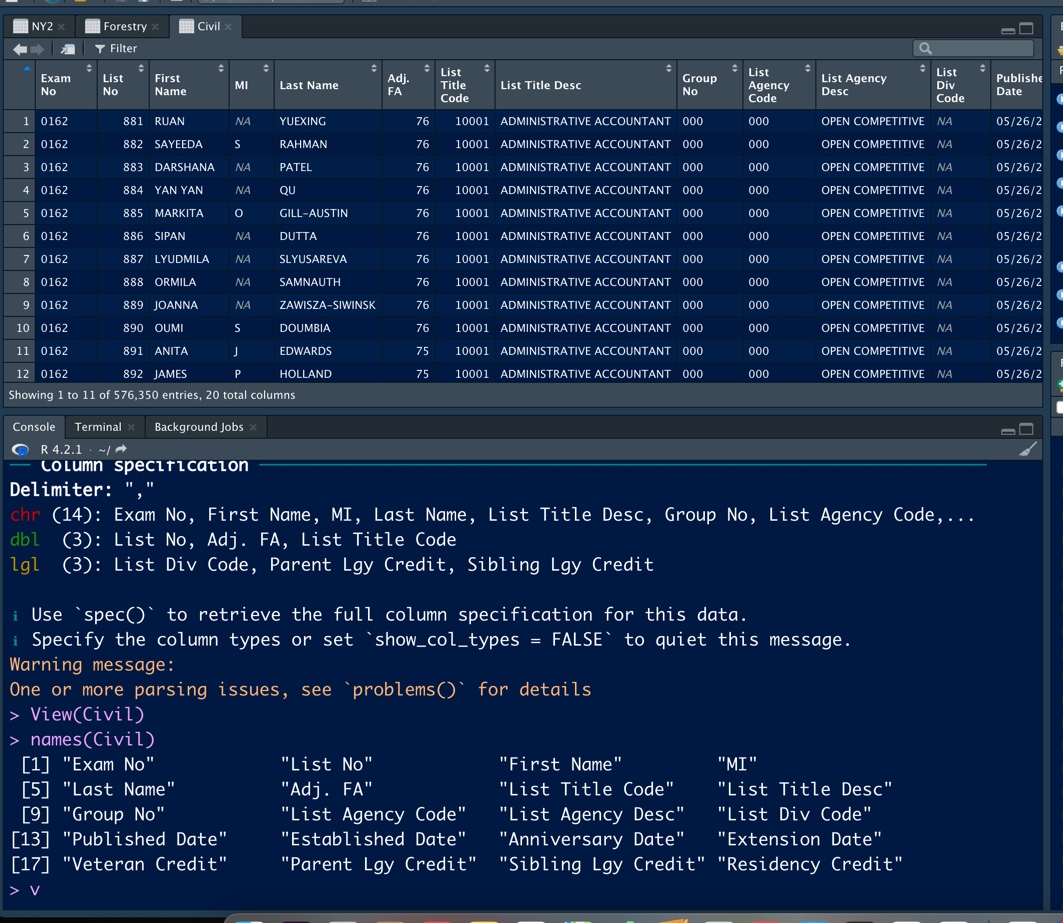The width and height of the screenshot is (1063, 923).
Task: Sort by List No column arrows
Action: (x=141, y=68)
